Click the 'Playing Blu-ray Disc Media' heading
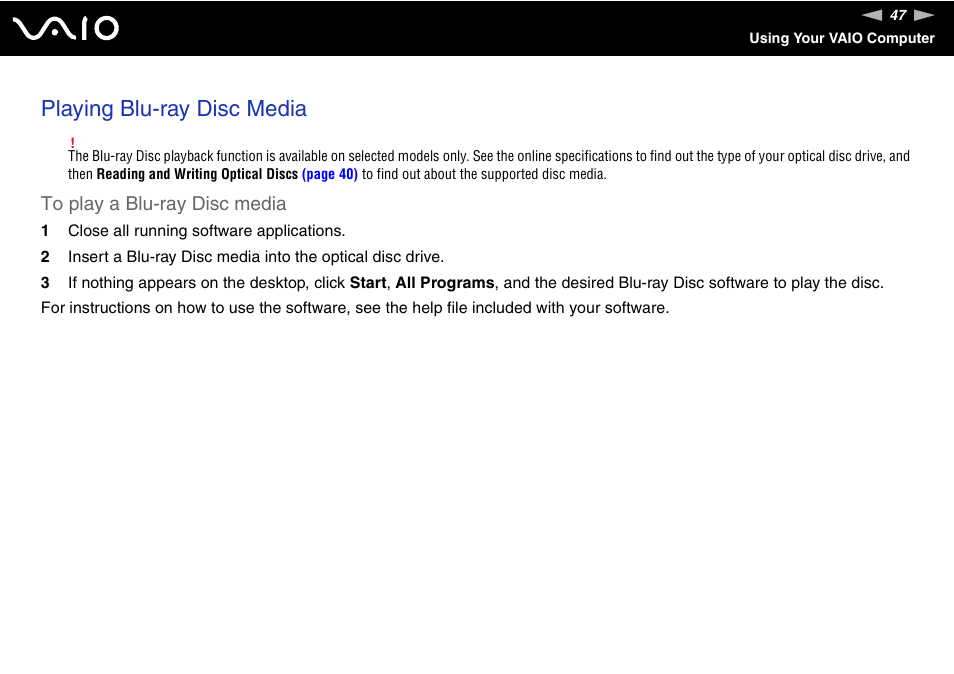954x674 pixels. pyautogui.click(x=174, y=109)
